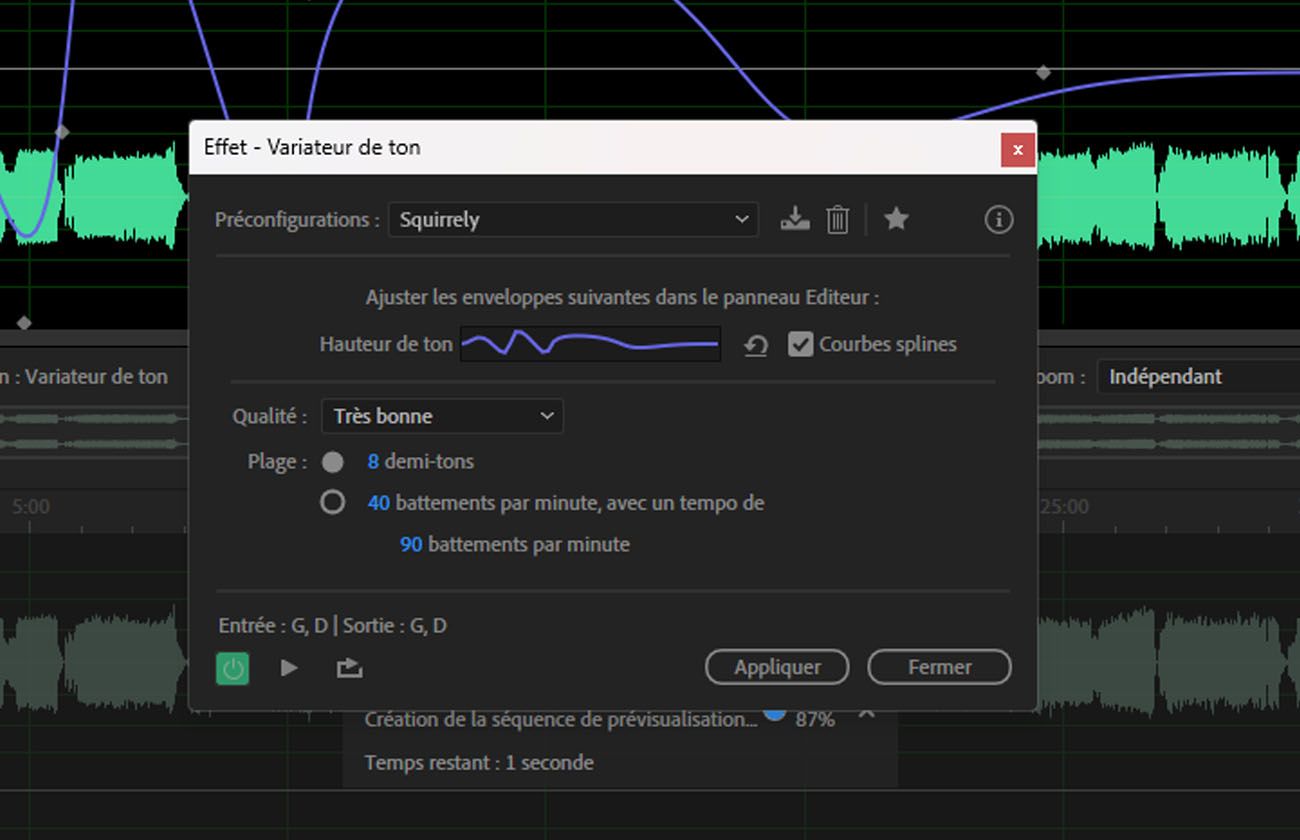Open effect info via the circled i icon

tap(998, 219)
